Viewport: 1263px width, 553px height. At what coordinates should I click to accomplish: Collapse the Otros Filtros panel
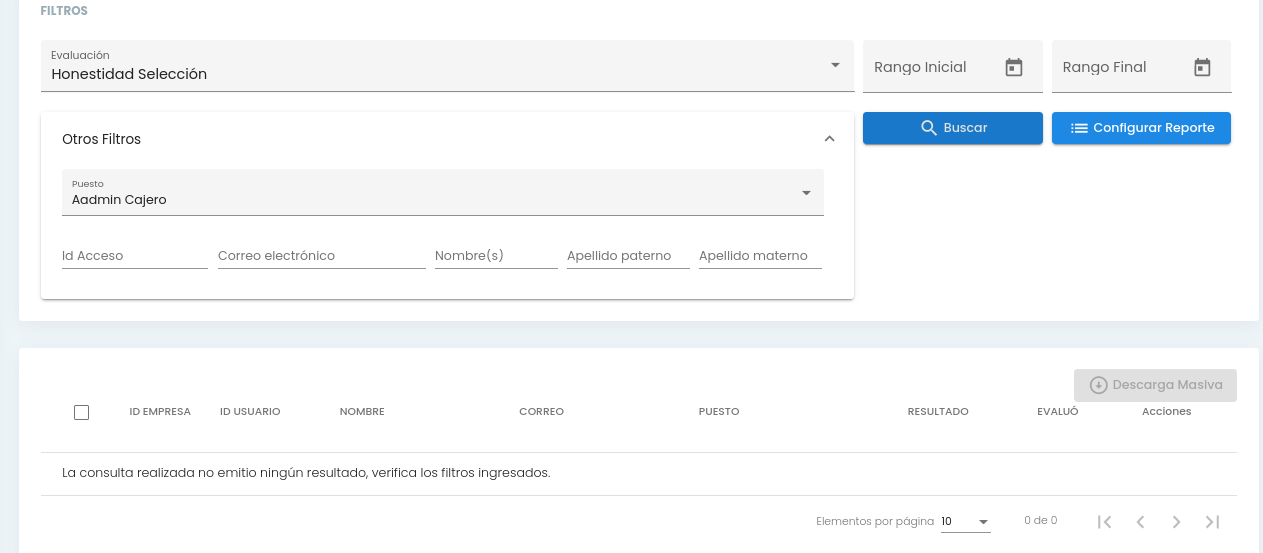click(829, 139)
